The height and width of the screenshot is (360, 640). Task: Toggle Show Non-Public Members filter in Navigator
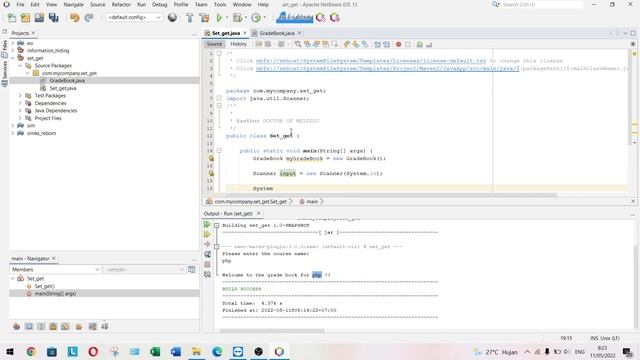pyautogui.click(x=53, y=327)
